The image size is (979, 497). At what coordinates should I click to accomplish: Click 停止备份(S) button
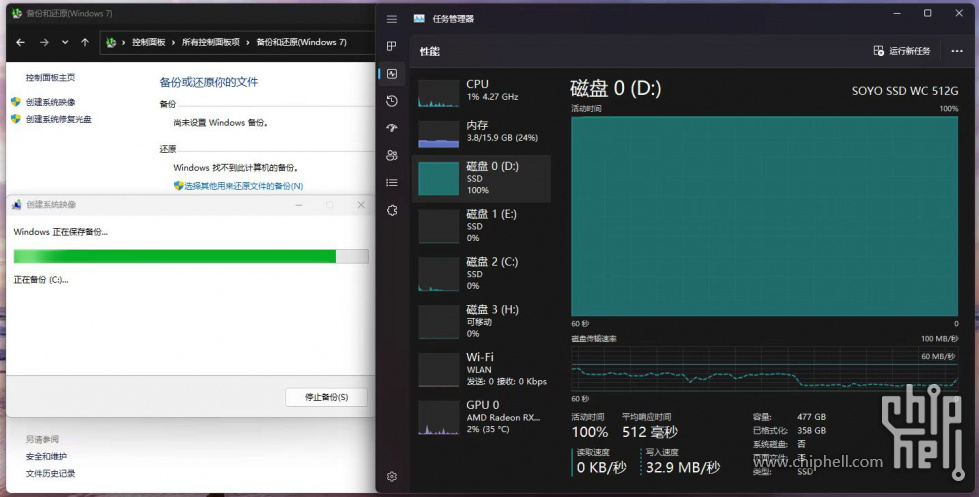[327, 397]
